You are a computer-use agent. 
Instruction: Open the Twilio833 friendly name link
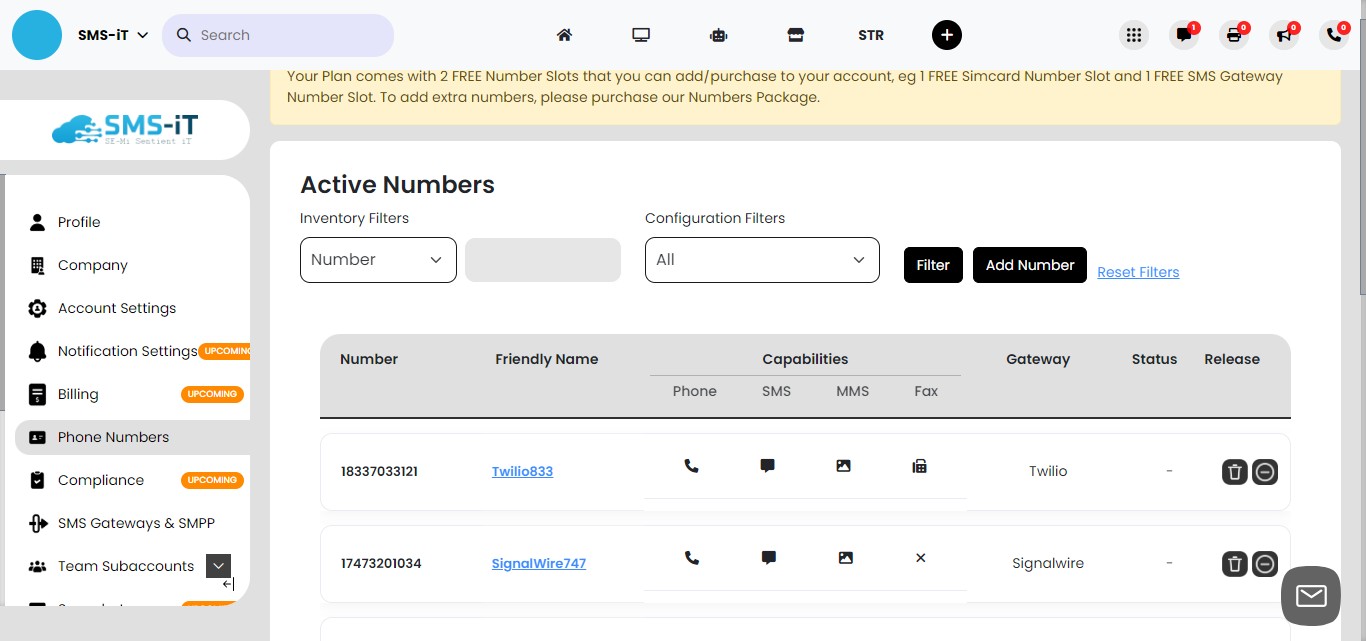point(522,471)
